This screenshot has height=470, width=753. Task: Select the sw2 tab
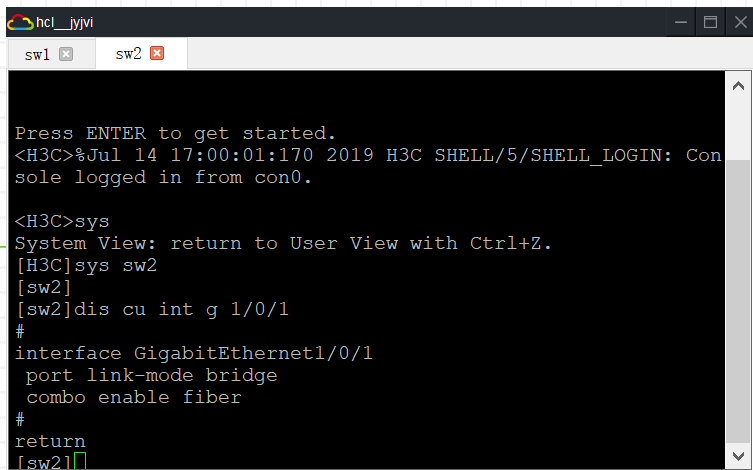coord(128,54)
